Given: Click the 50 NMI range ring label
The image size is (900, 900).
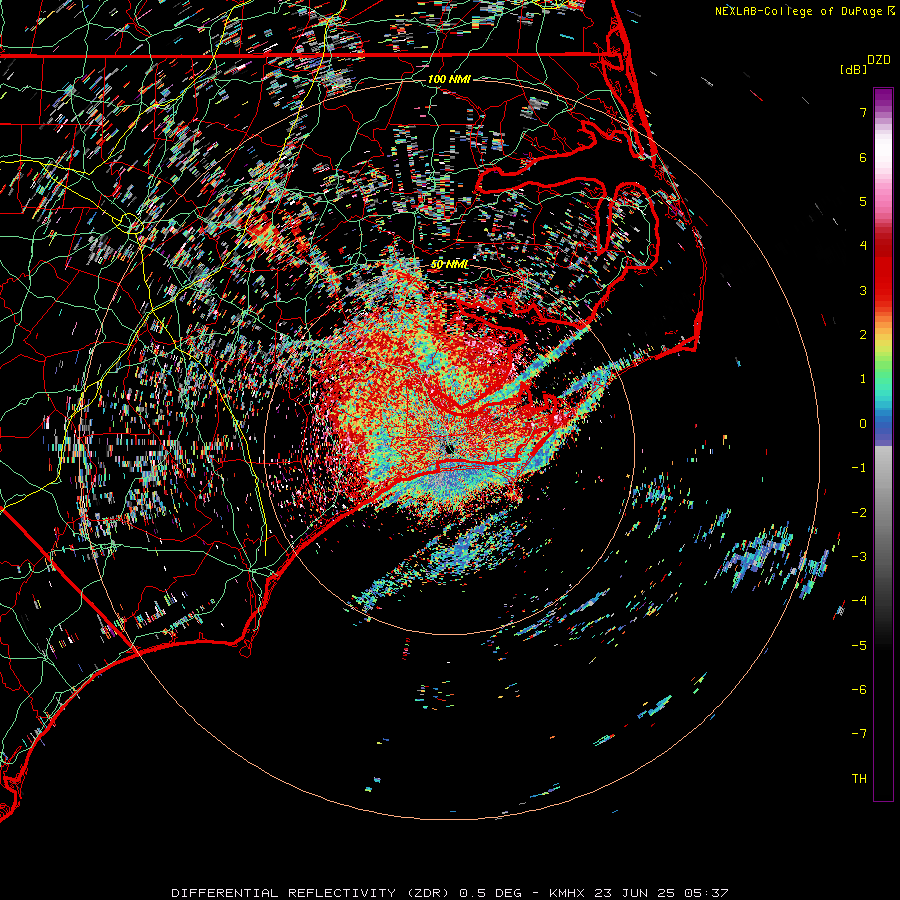Looking at the screenshot, I should point(449,264).
